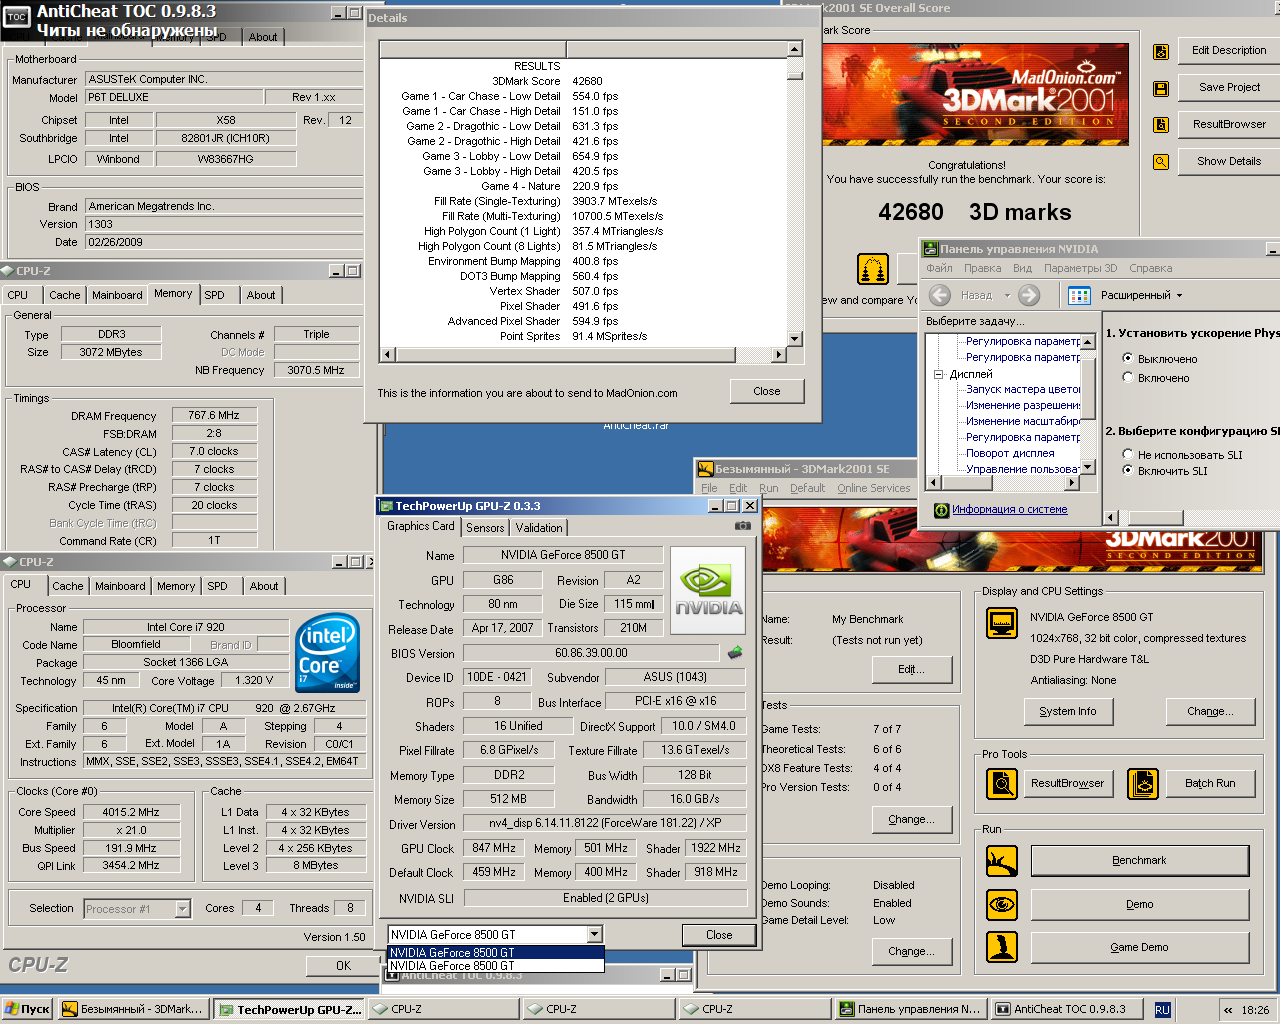Click the 3DMark2001 SE window title icon
1280x1024 pixels.
[706, 469]
